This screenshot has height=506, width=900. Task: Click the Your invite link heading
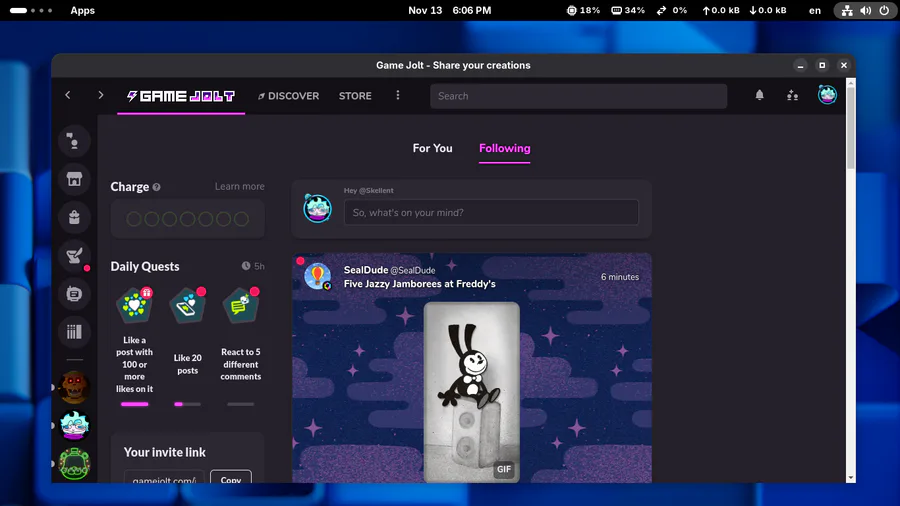165,452
